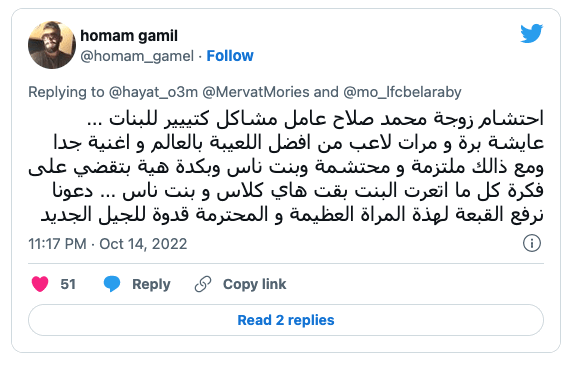Image resolution: width=582 pixels, height=376 pixels.
Task: Click the Reply text label
Action: click(x=151, y=284)
